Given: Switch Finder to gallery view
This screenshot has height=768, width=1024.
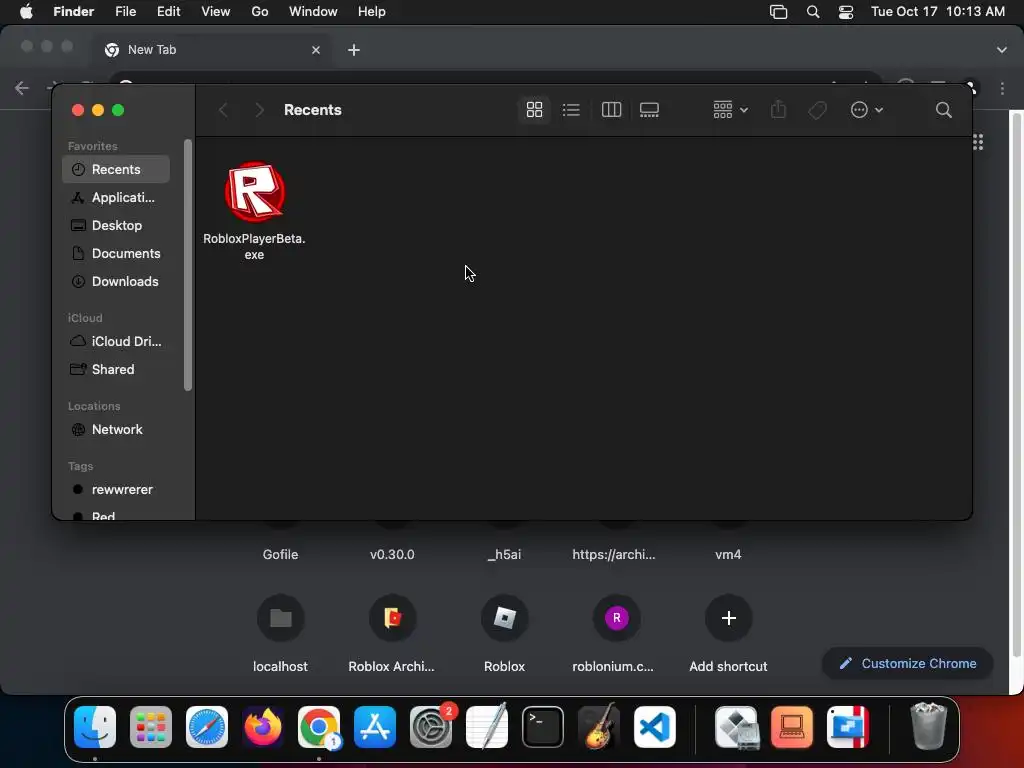Looking at the screenshot, I should click(x=649, y=110).
